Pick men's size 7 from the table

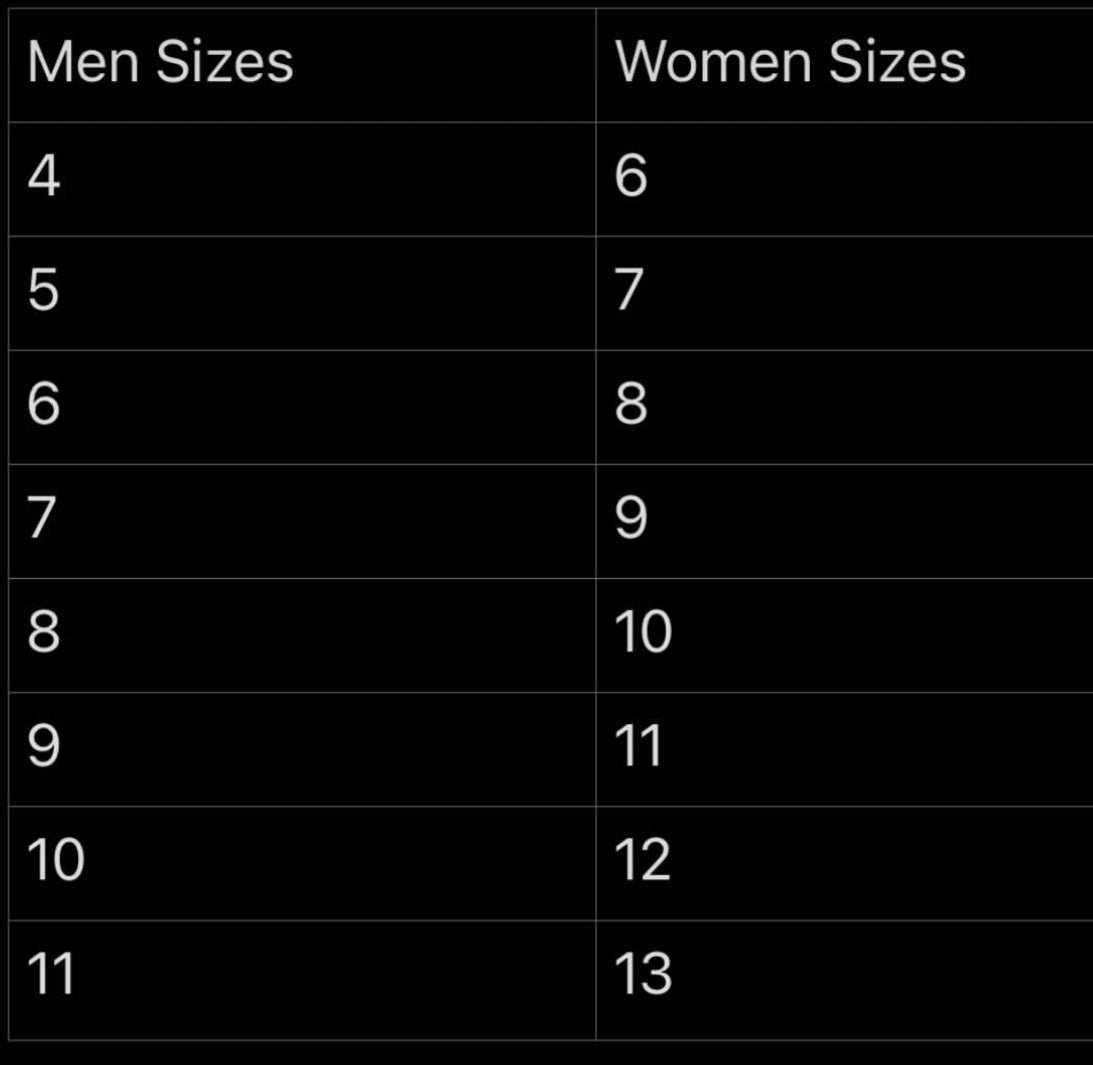(44, 519)
